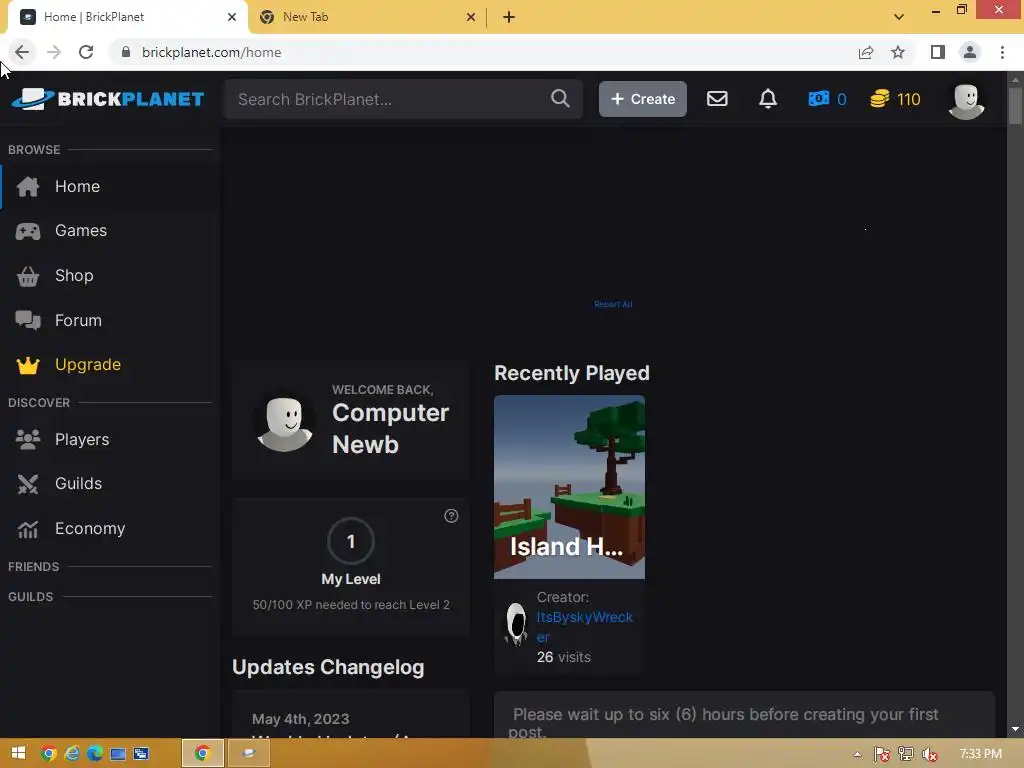Launch Internet Explorer from taskbar

click(x=72, y=753)
